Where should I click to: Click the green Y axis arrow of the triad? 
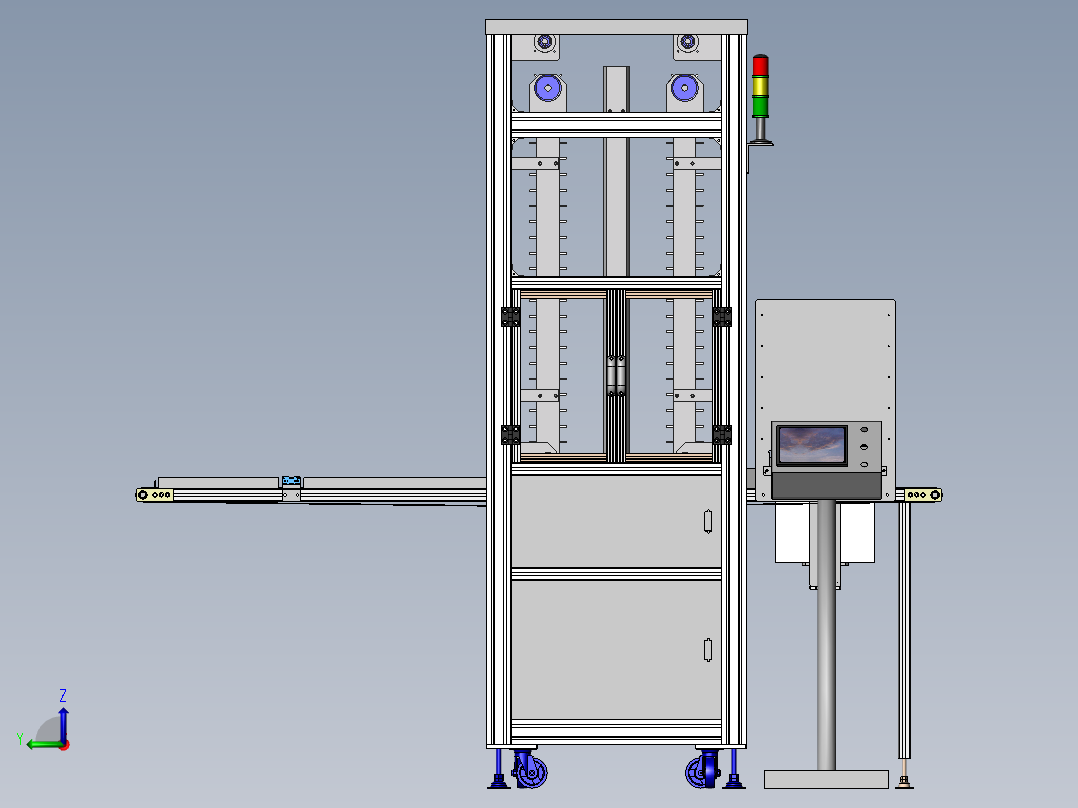coord(43,745)
